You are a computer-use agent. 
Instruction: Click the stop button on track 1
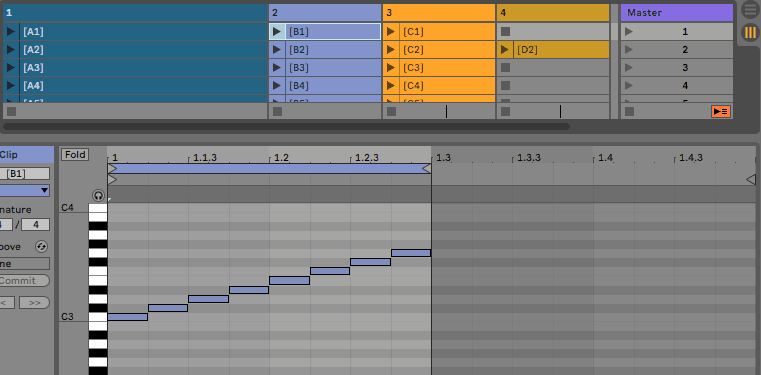(x=11, y=112)
